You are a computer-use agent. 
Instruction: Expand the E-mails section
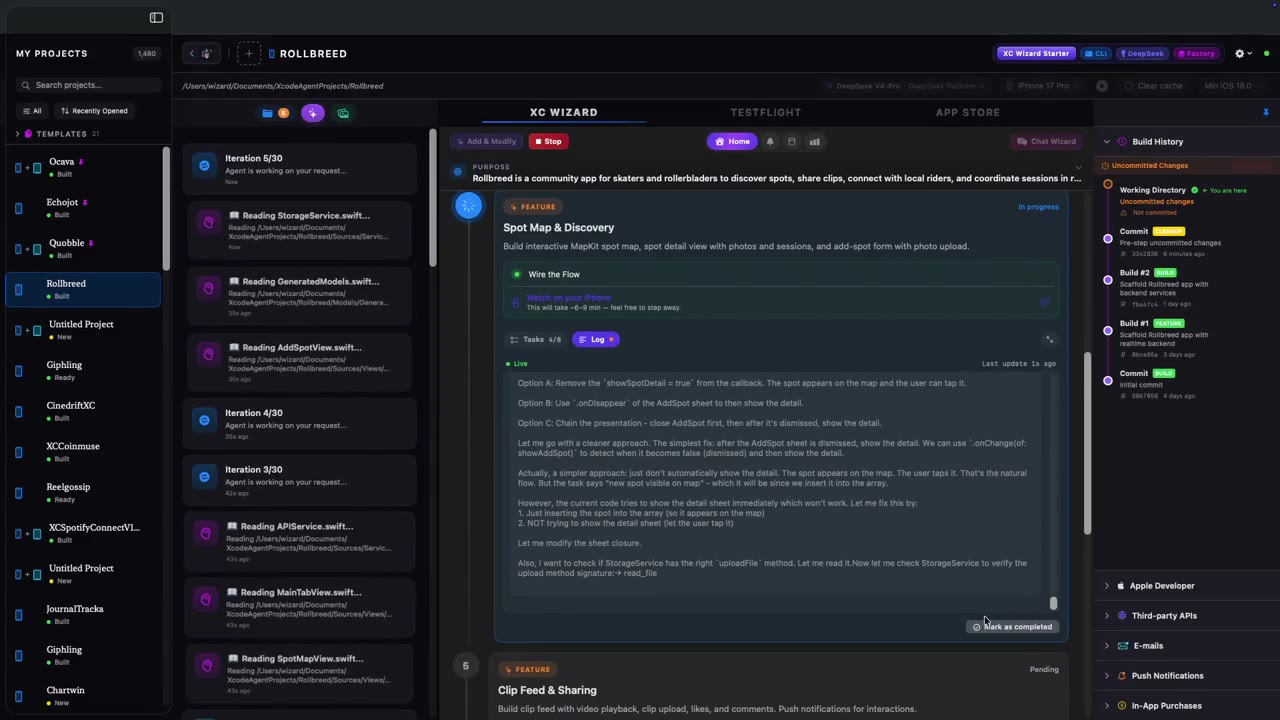1107,646
